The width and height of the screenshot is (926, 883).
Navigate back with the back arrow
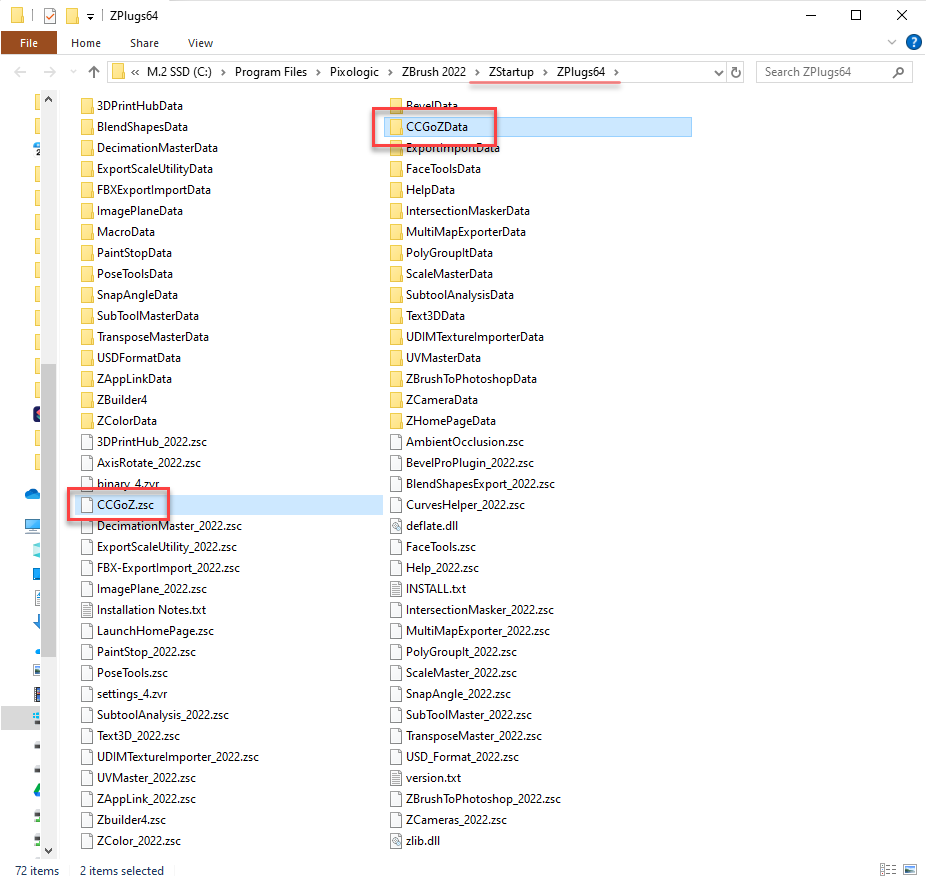pos(21,72)
